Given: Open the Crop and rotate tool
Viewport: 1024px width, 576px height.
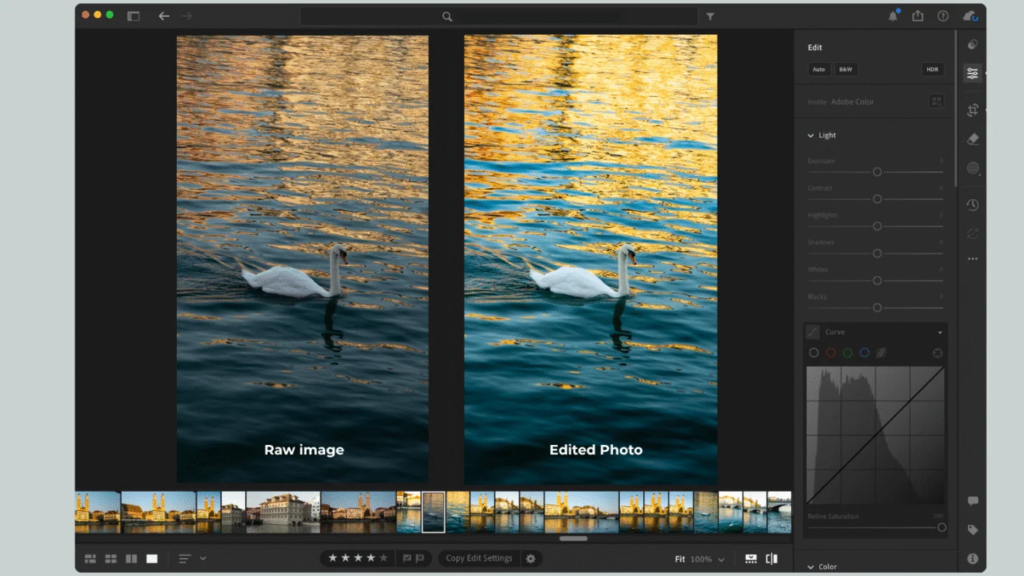Looking at the screenshot, I should pos(972,110).
